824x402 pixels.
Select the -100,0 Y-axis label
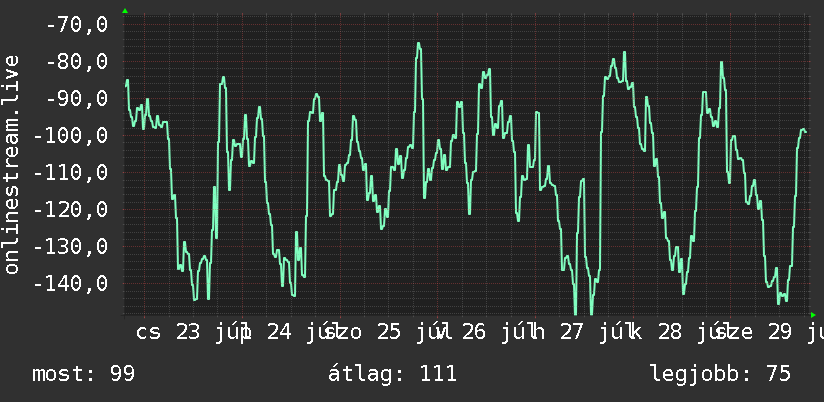coord(70,136)
